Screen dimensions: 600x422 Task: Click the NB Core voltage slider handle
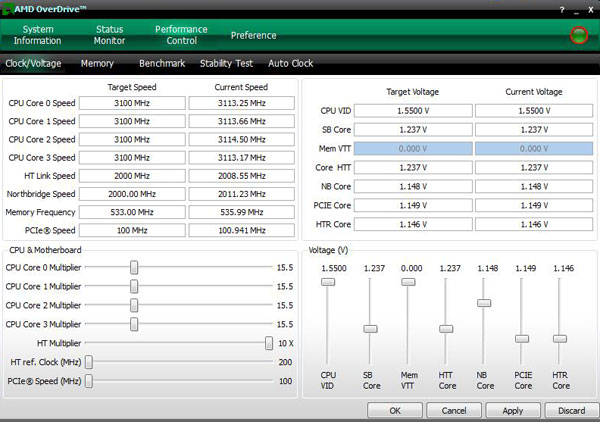tap(484, 303)
